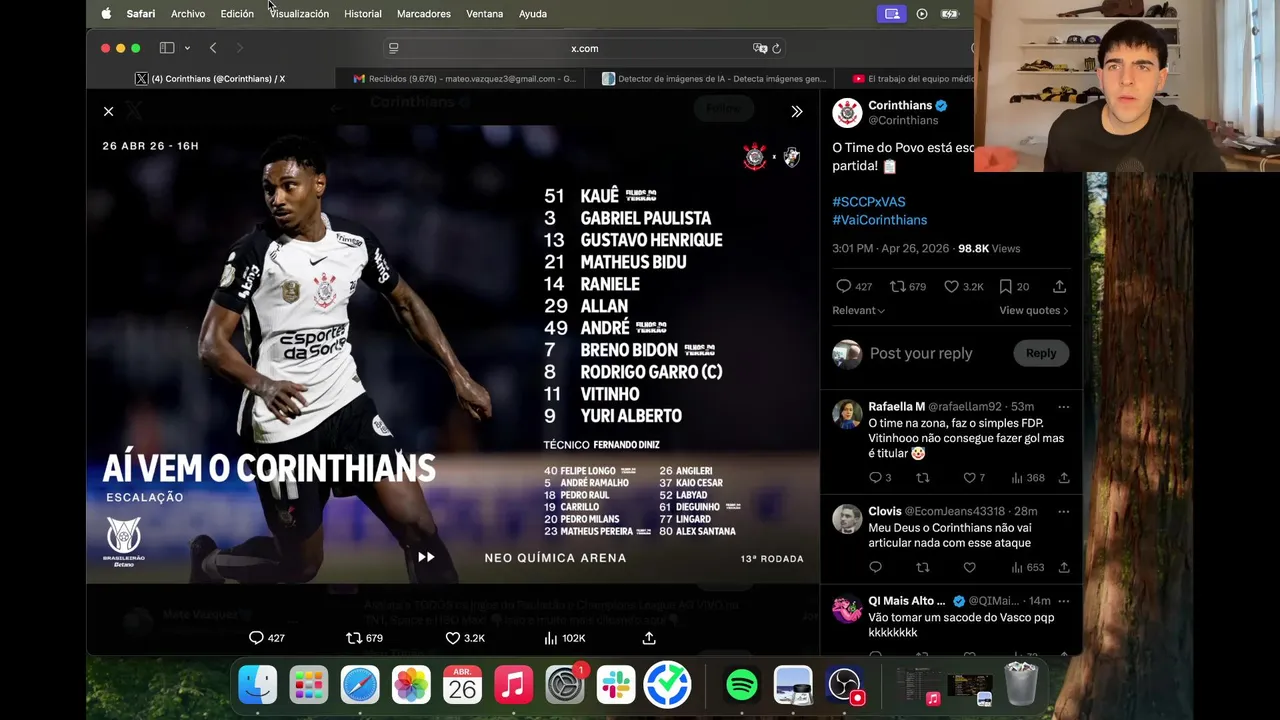
Task: Click purple screen recording icon in menu bar
Action: click(x=891, y=14)
